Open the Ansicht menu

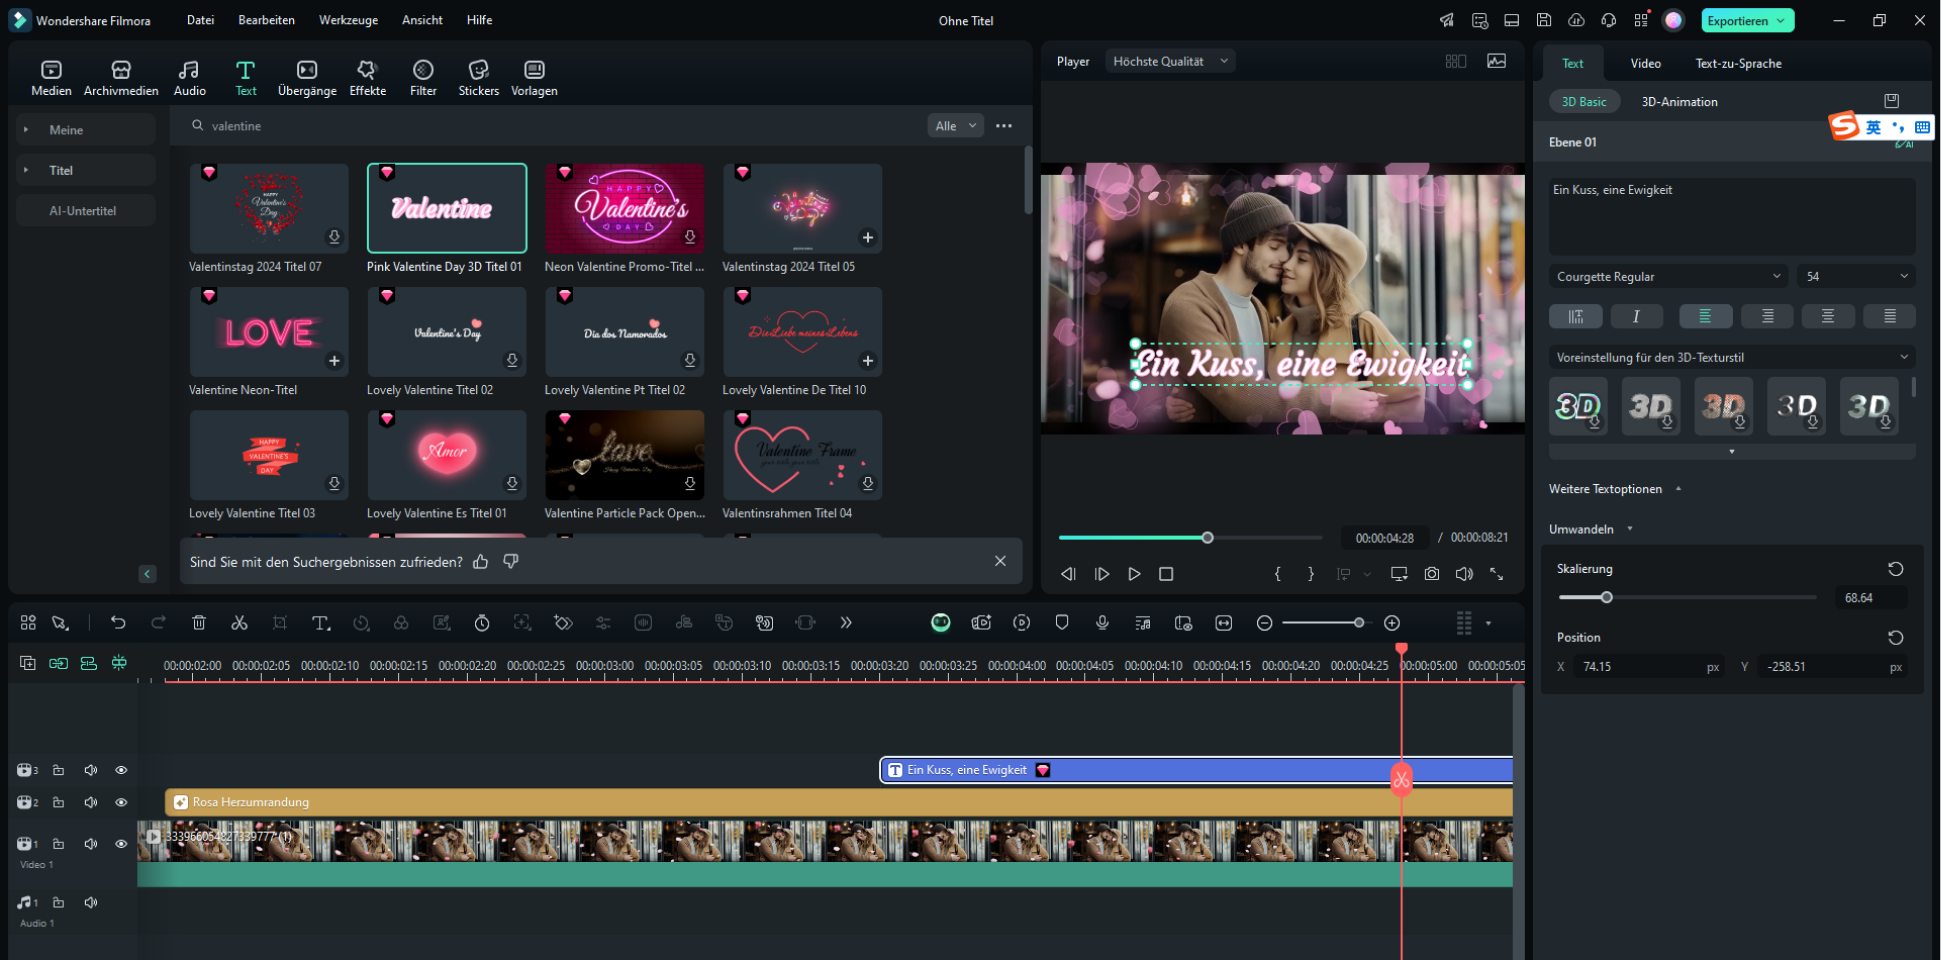[x=422, y=20]
